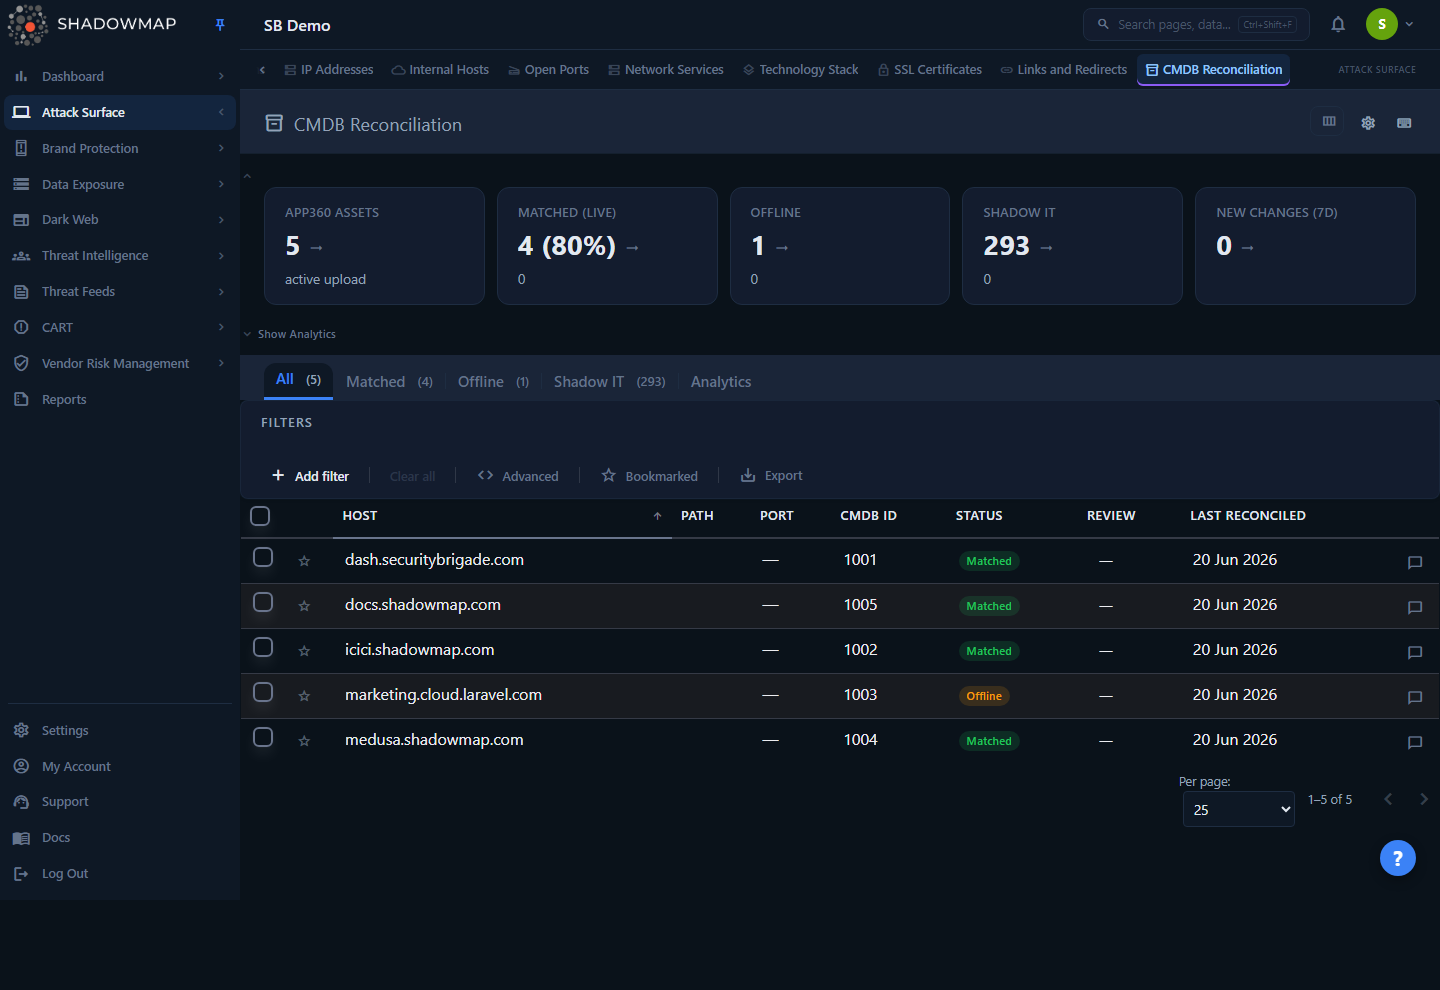Check the box for docs.shadowmap.com

pos(263,602)
